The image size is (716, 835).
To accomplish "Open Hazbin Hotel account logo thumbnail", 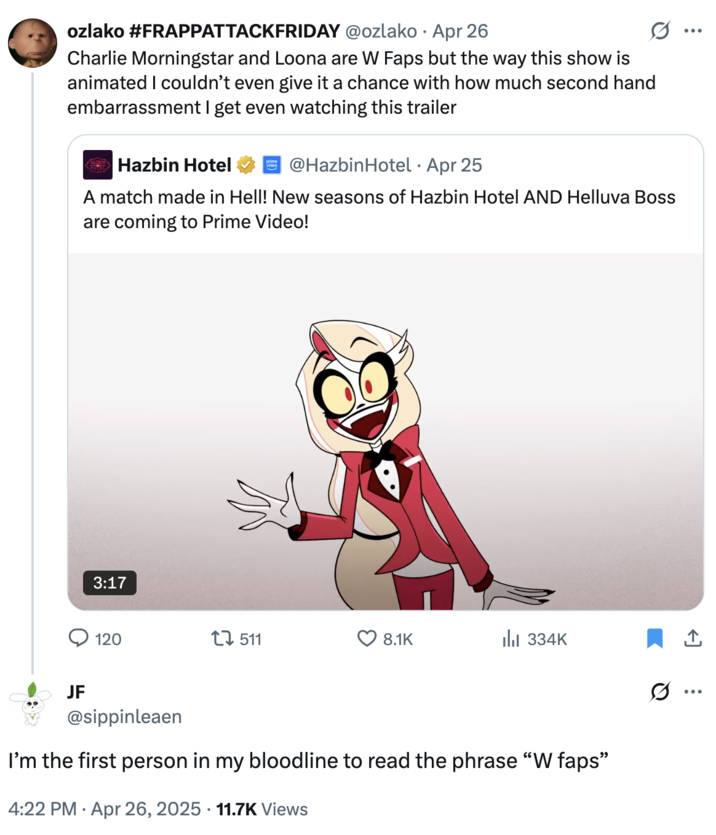I will pyautogui.click(x=97, y=165).
